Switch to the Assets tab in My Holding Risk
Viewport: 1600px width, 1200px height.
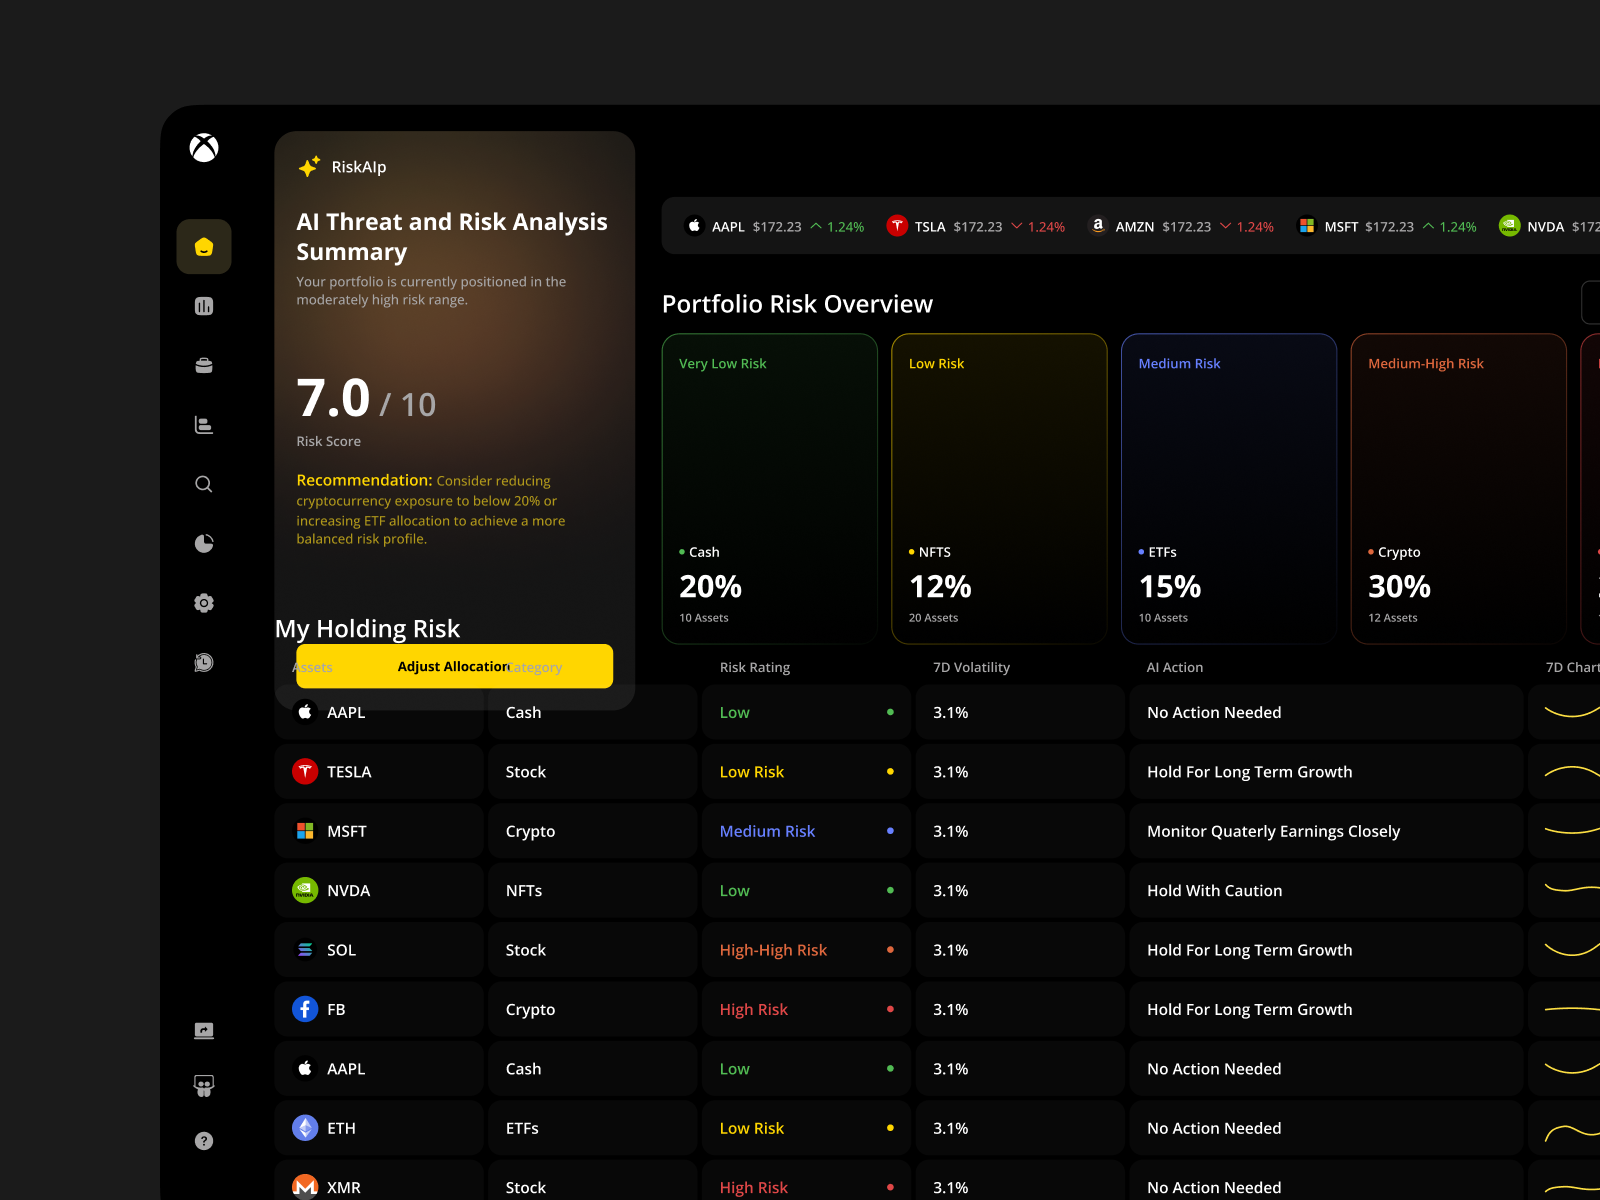[313, 666]
